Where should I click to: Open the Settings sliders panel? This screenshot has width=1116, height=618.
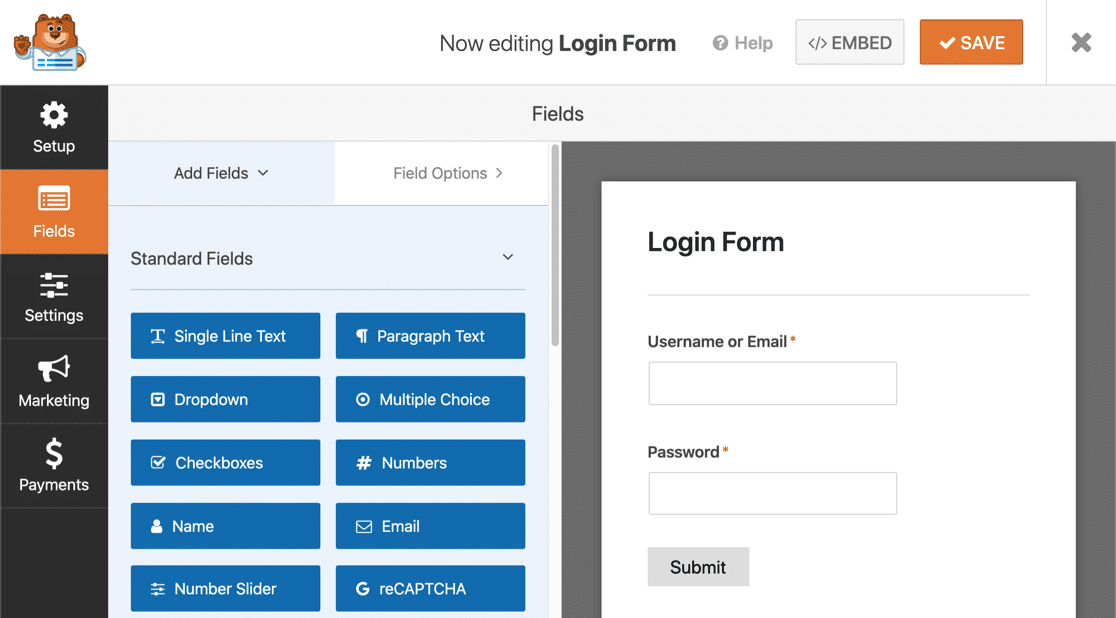tap(54, 297)
